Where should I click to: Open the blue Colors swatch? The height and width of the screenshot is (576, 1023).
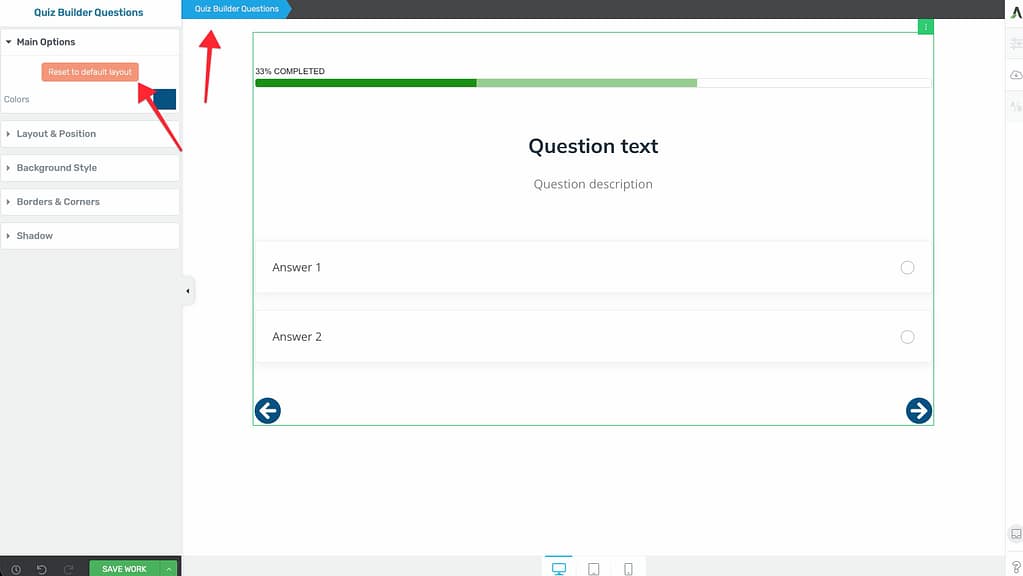[163, 99]
